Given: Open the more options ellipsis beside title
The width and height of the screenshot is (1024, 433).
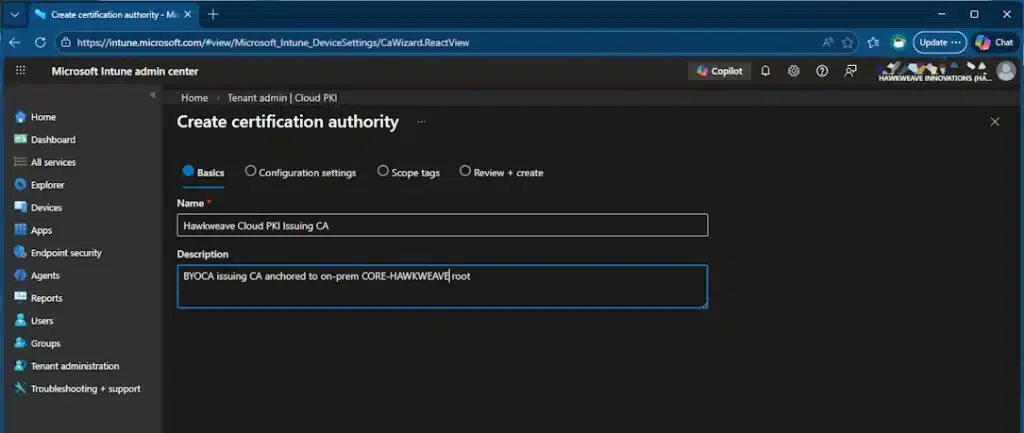Looking at the screenshot, I should [x=421, y=122].
